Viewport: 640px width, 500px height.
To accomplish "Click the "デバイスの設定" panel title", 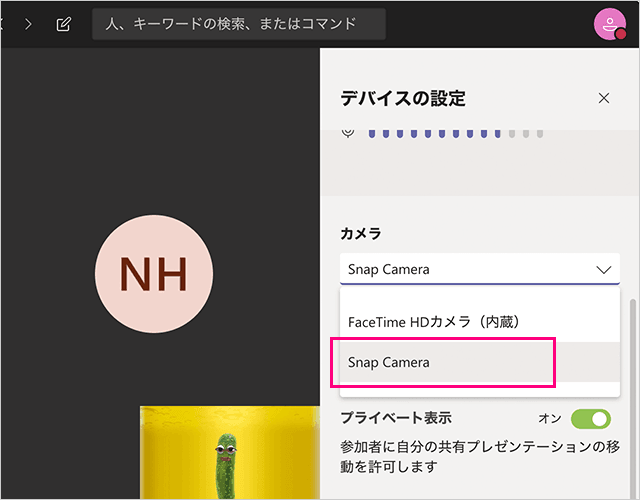I will (x=403, y=98).
